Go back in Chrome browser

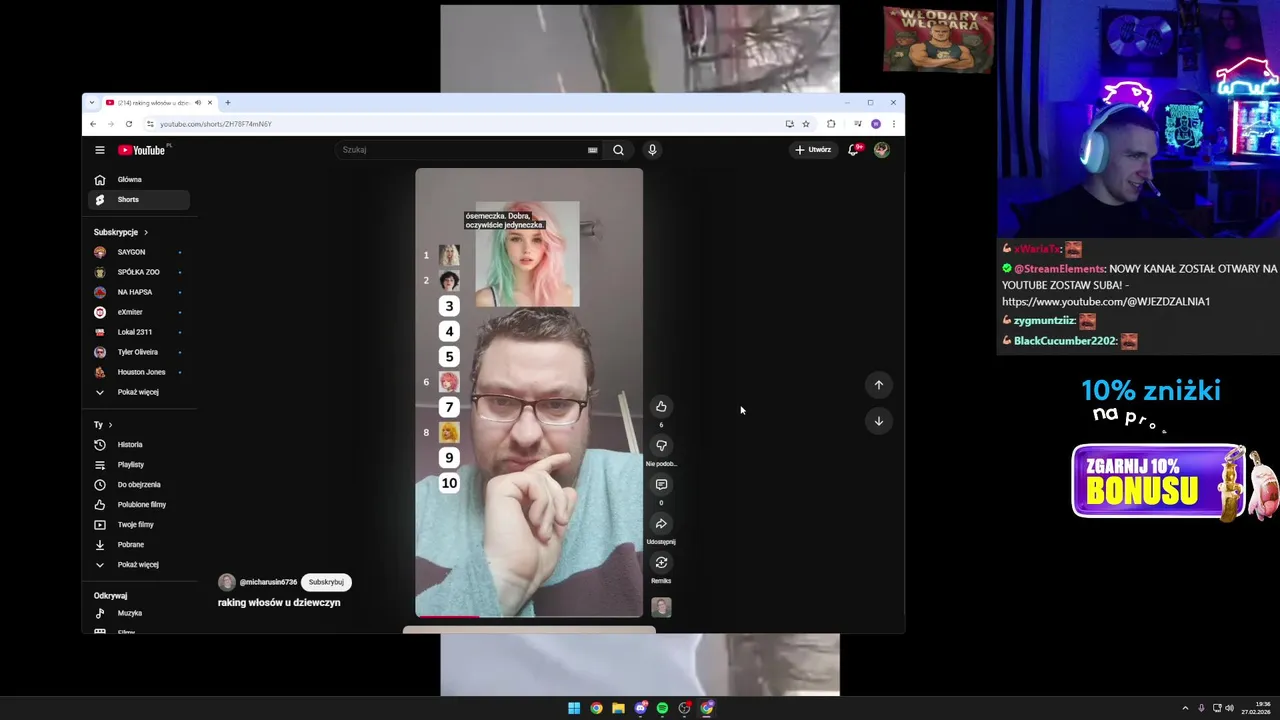click(x=93, y=124)
